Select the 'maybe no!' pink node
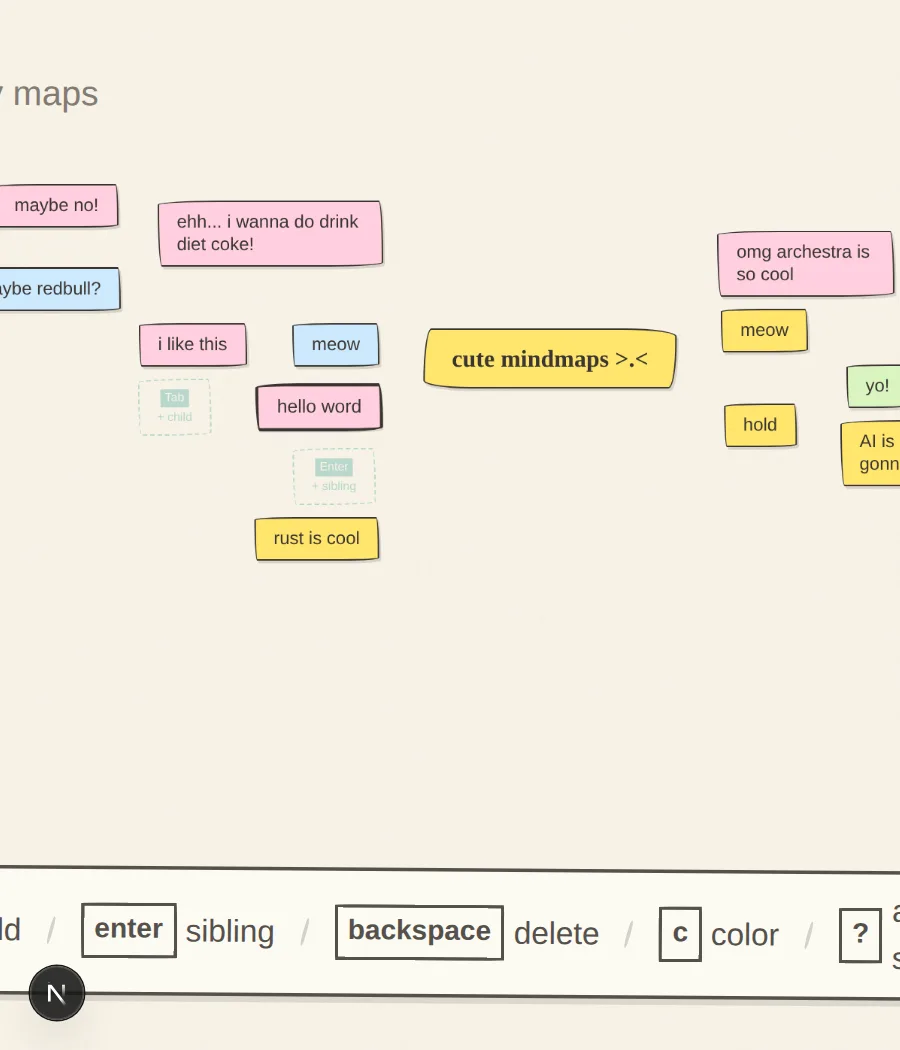The height and width of the screenshot is (1050, 900). pos(58,206)
